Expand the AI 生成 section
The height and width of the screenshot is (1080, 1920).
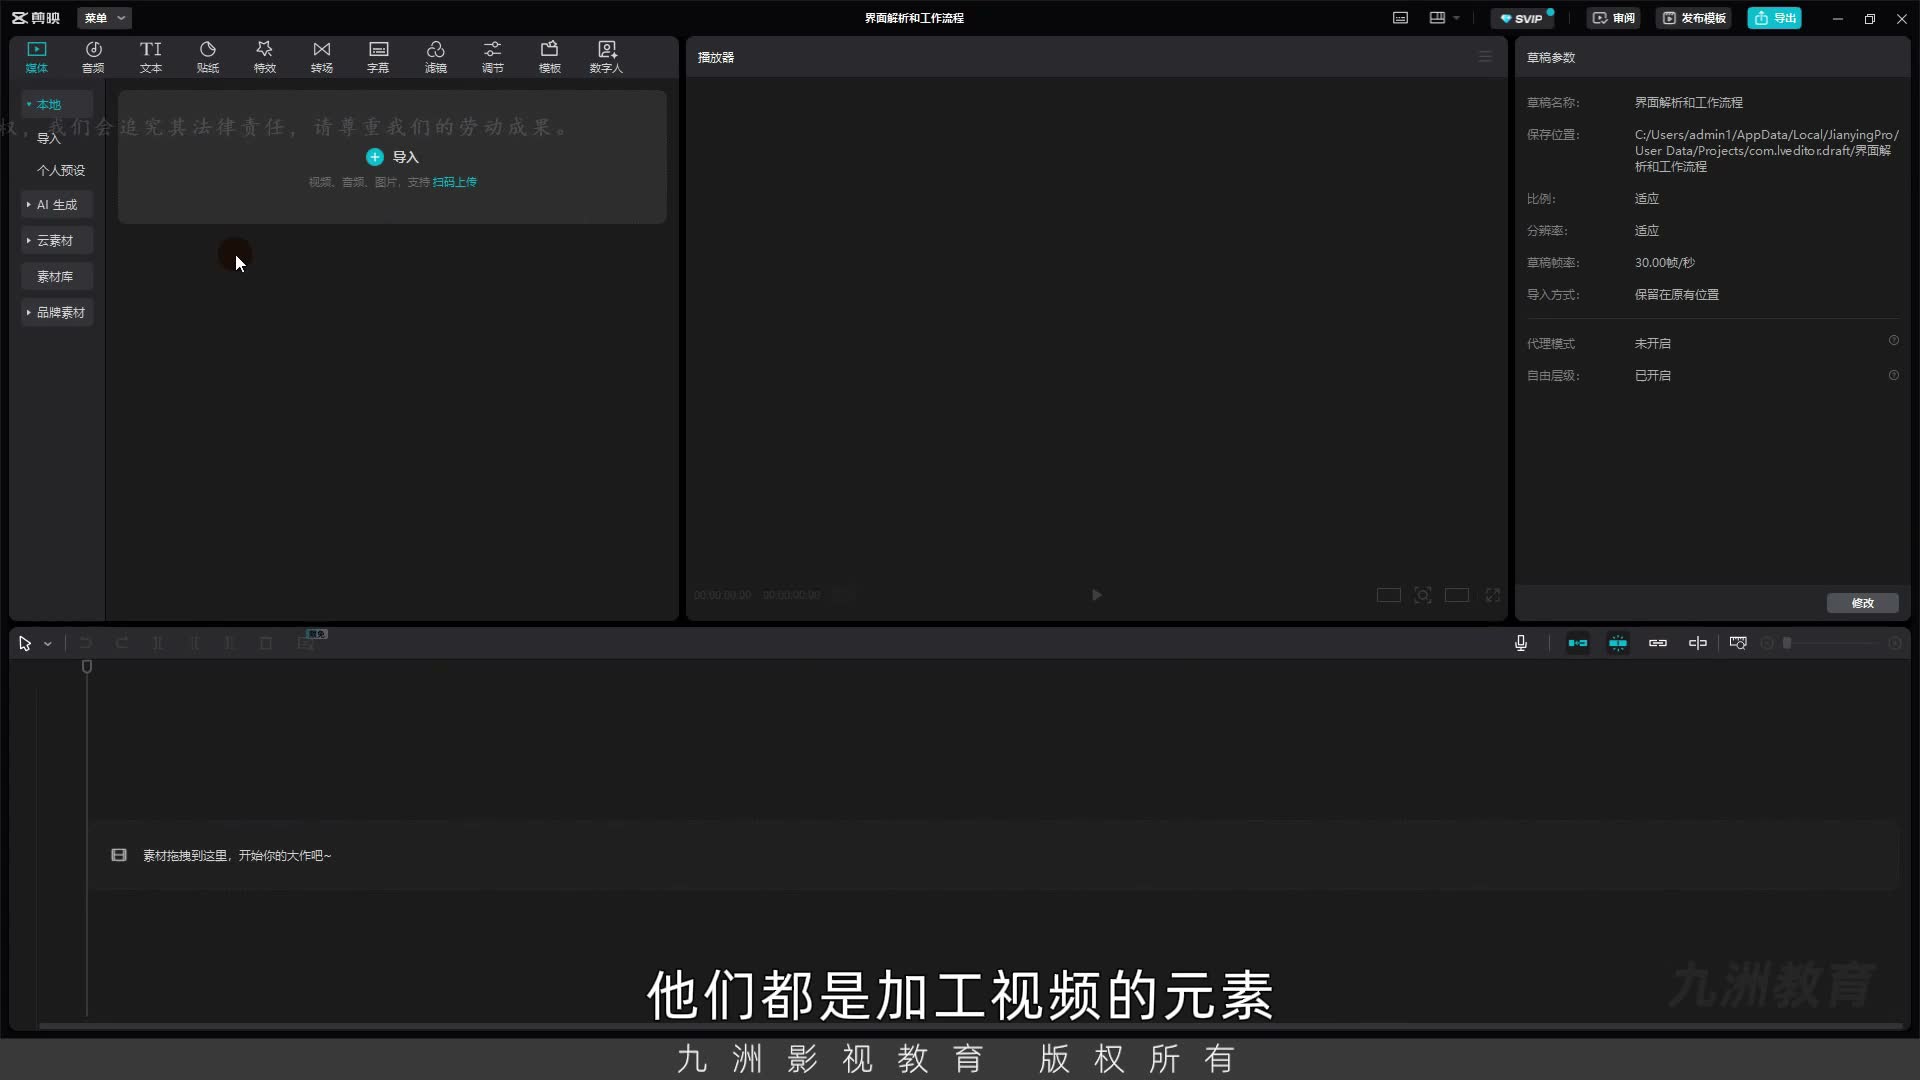pos(57,205)
